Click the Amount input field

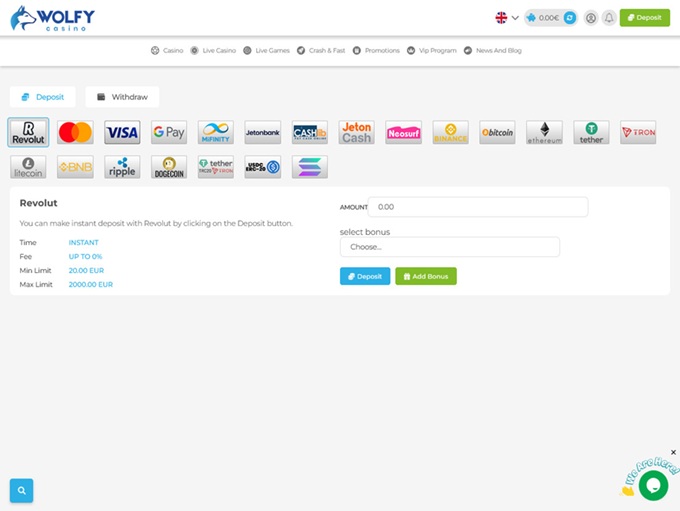point(478,207)
